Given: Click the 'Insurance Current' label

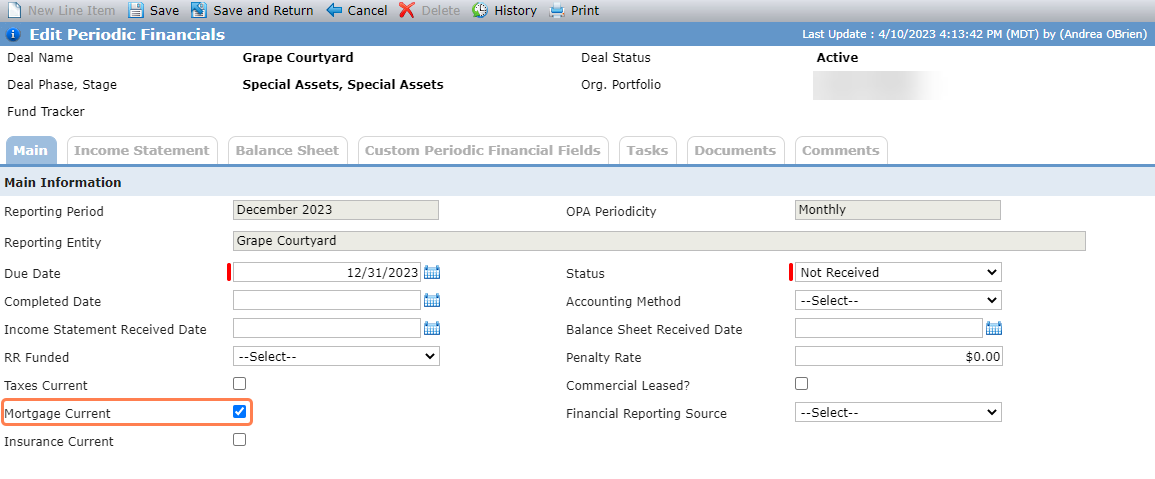Looking at the screenshot, I should click(59, 441).
